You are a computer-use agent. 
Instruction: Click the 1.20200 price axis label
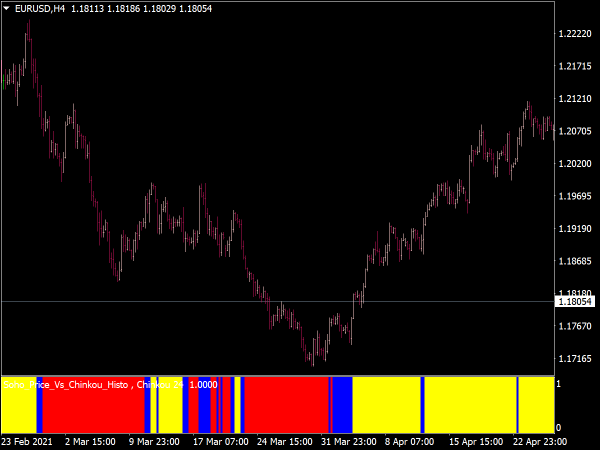(x=575, y=164)
